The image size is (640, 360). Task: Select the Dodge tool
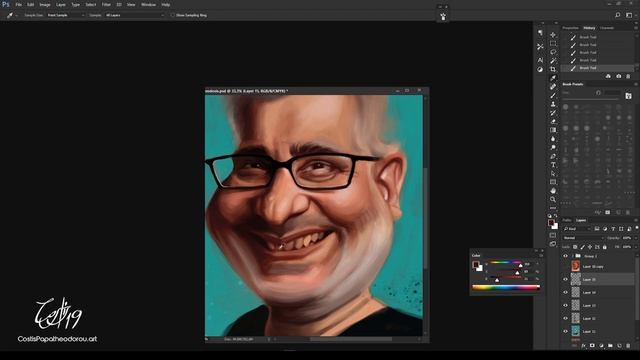(x=553, y=147)
